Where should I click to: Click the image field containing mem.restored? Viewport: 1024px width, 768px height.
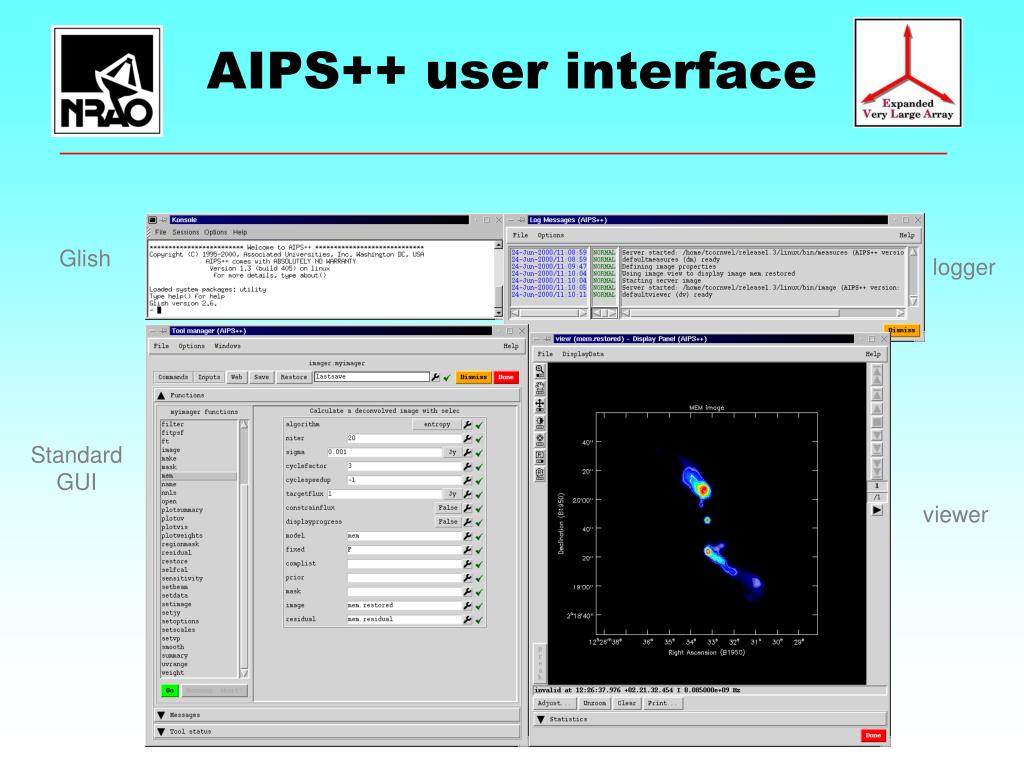click(x=404, y=605)
